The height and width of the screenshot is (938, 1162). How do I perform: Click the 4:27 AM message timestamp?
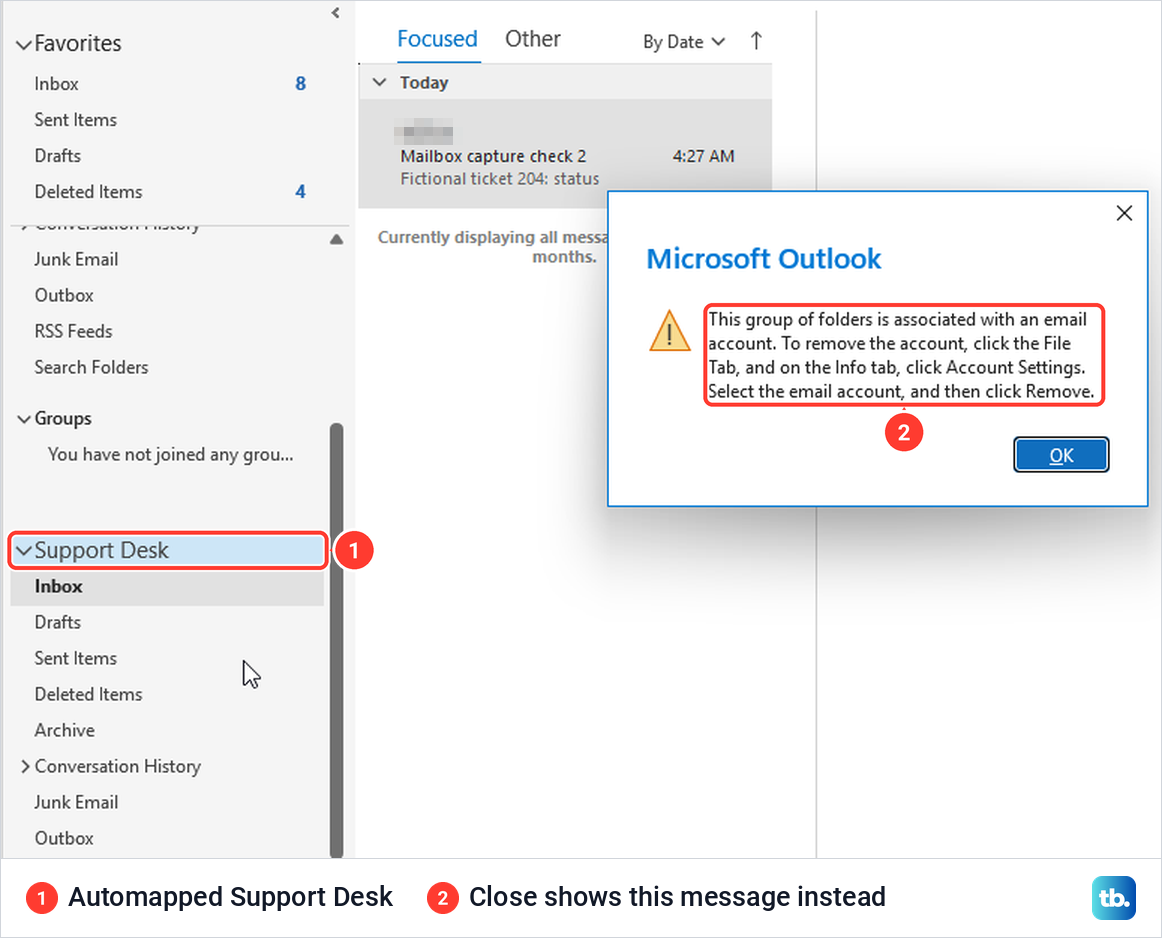pos(703,156)
